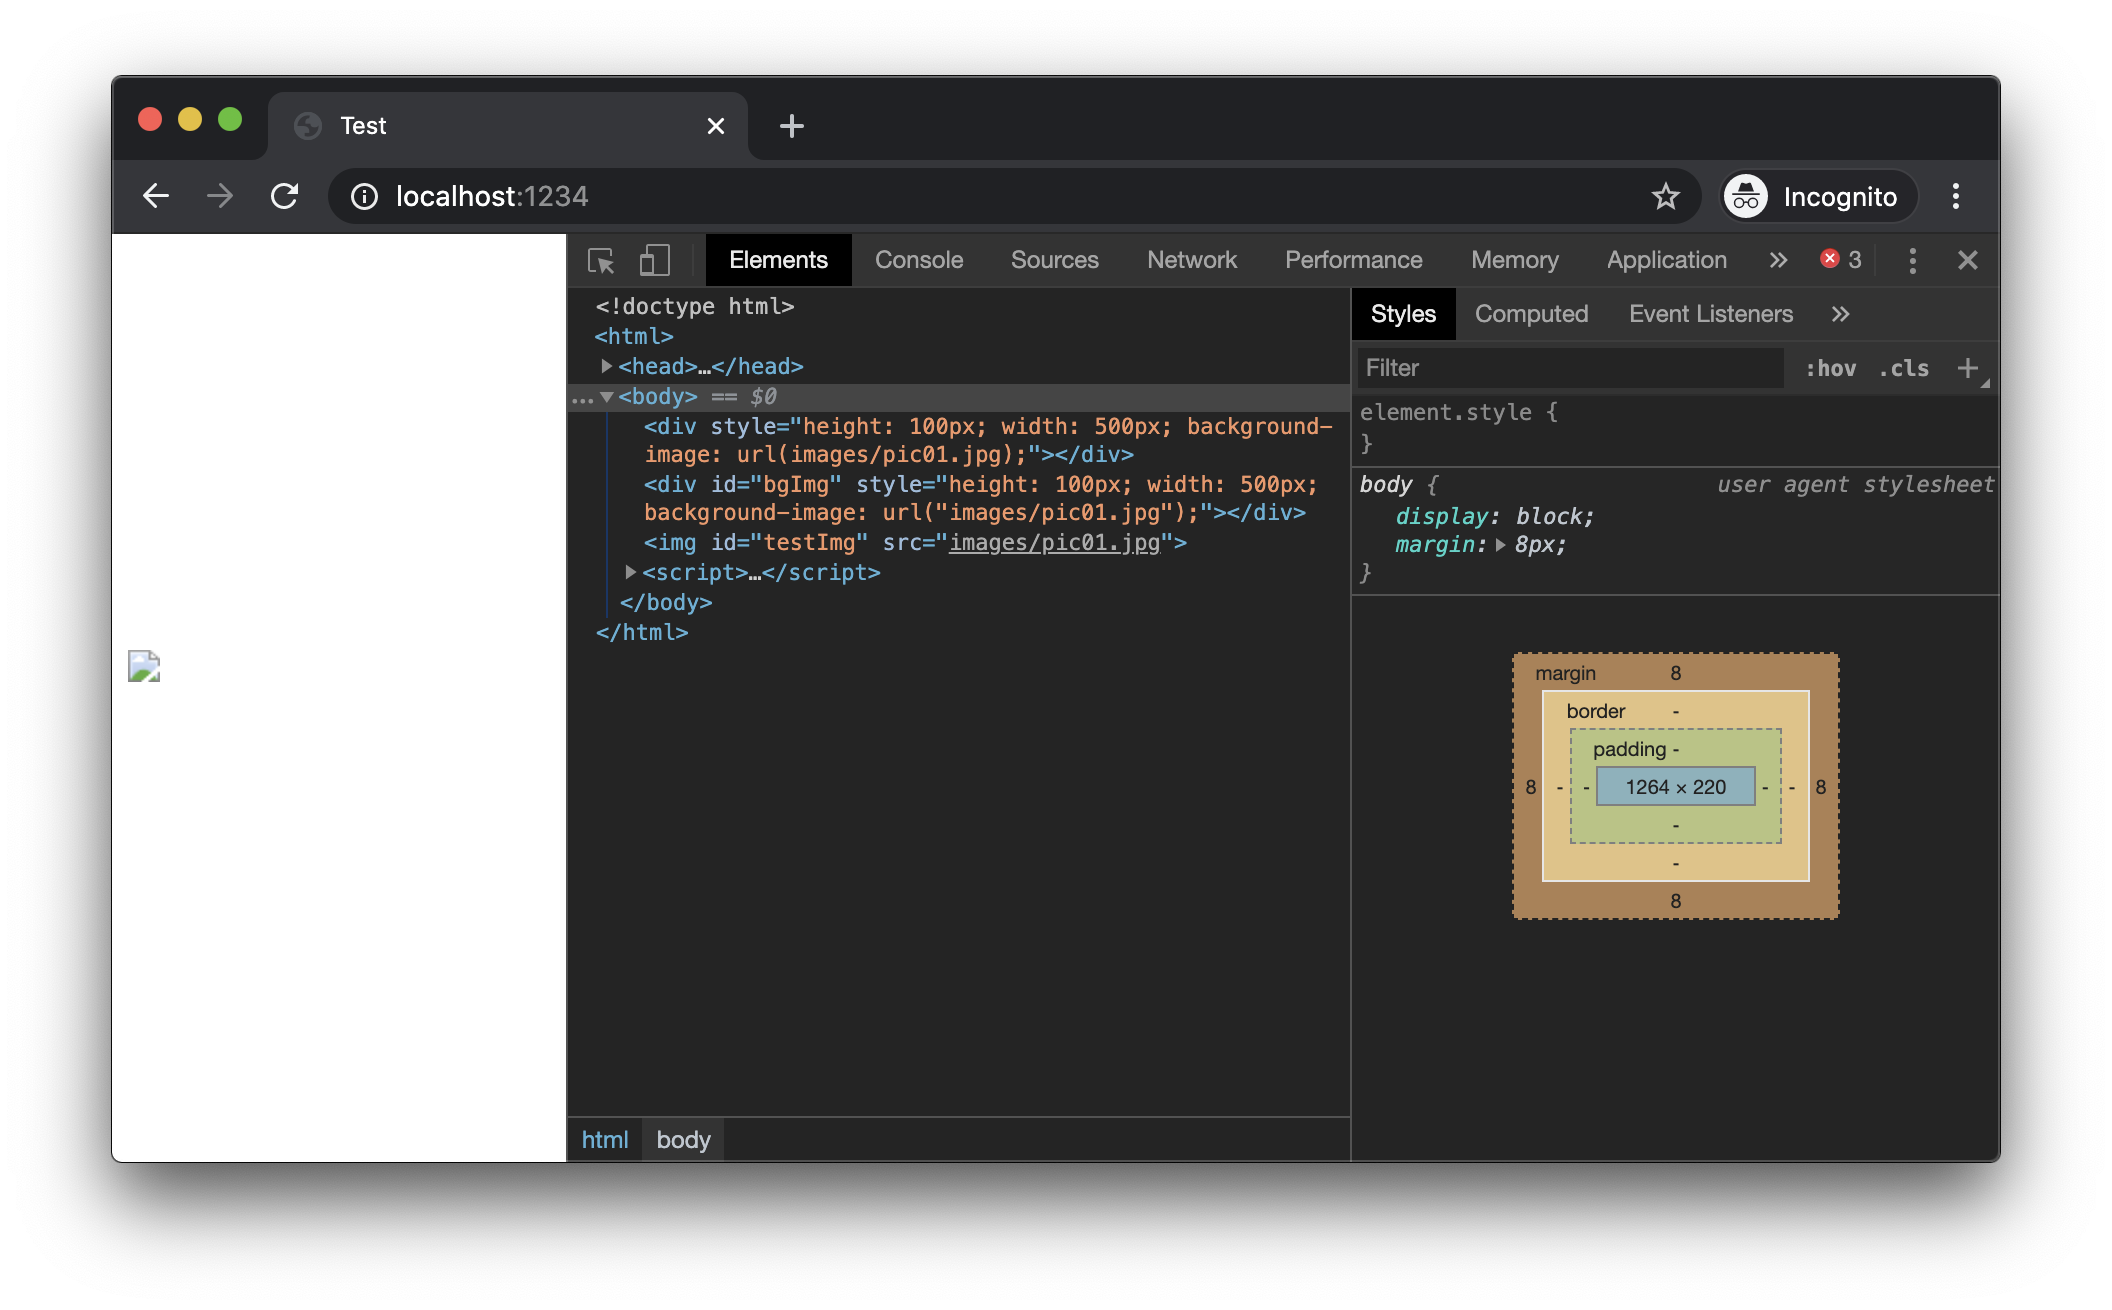Switch to the Elements tab
The height and width of the screenshot is (1310, 2112).
pos(778,260)
